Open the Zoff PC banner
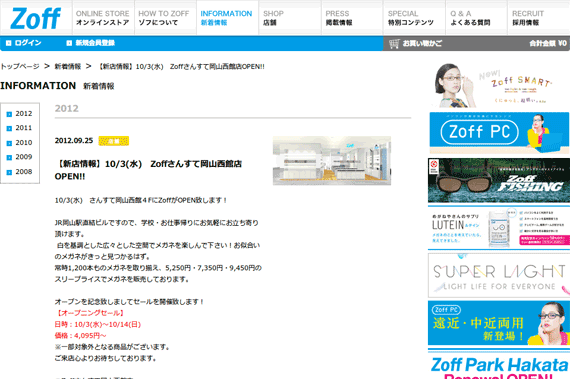This screenshot has width=570, height=379. coord(499,133)
